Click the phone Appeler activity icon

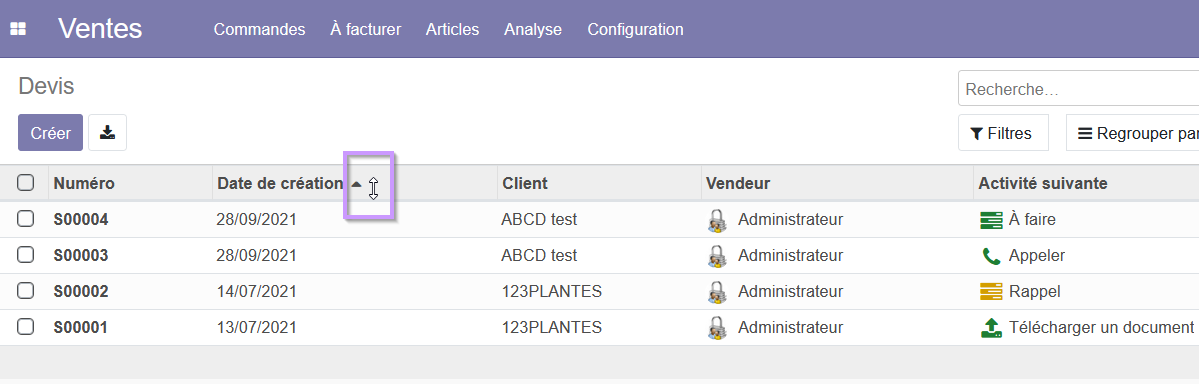point(990,255)
